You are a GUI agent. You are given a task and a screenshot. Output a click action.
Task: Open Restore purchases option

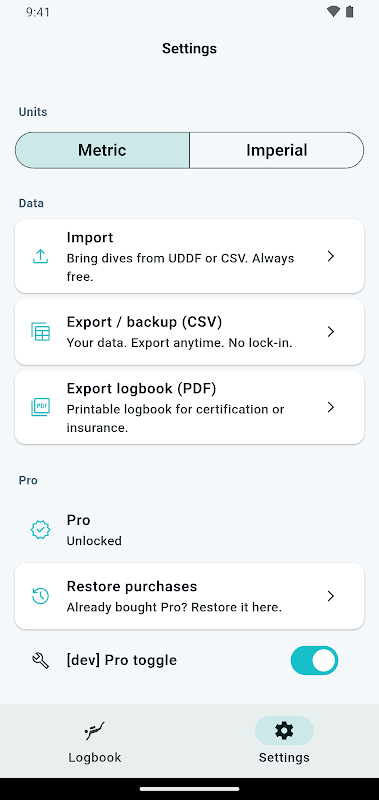pos(189,596)
